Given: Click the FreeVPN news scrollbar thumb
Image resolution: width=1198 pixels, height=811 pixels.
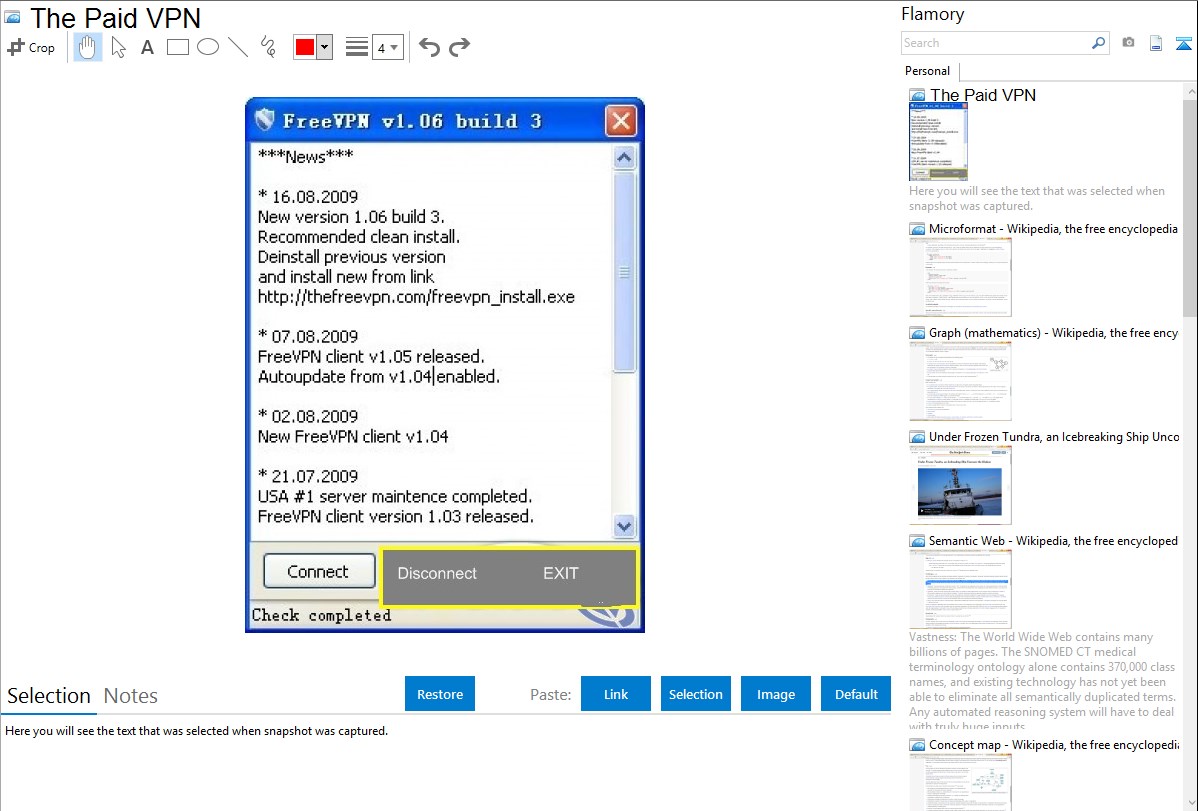Looking at the screenshot, I should point(624,272).
